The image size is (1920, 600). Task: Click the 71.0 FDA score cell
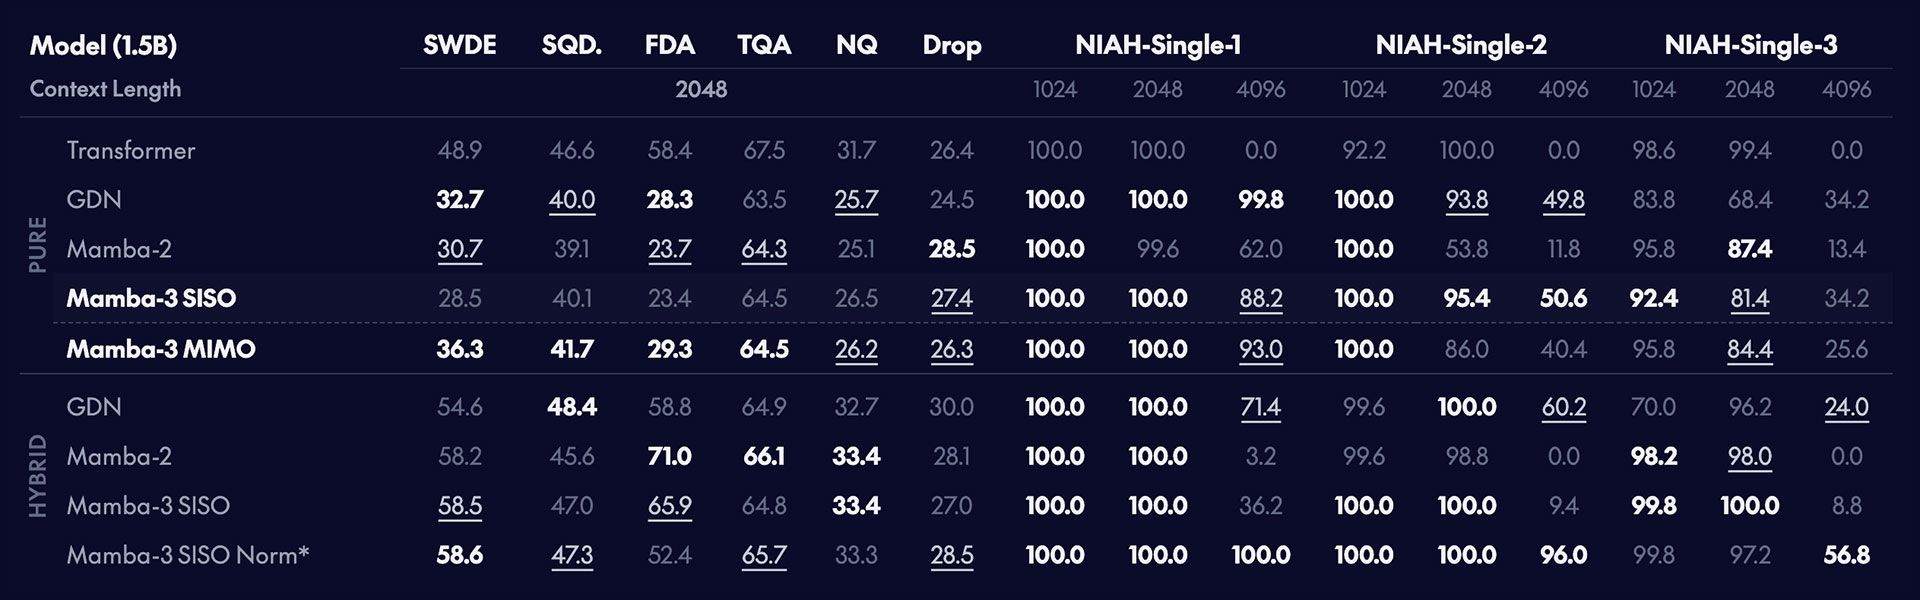click(669, 456)
